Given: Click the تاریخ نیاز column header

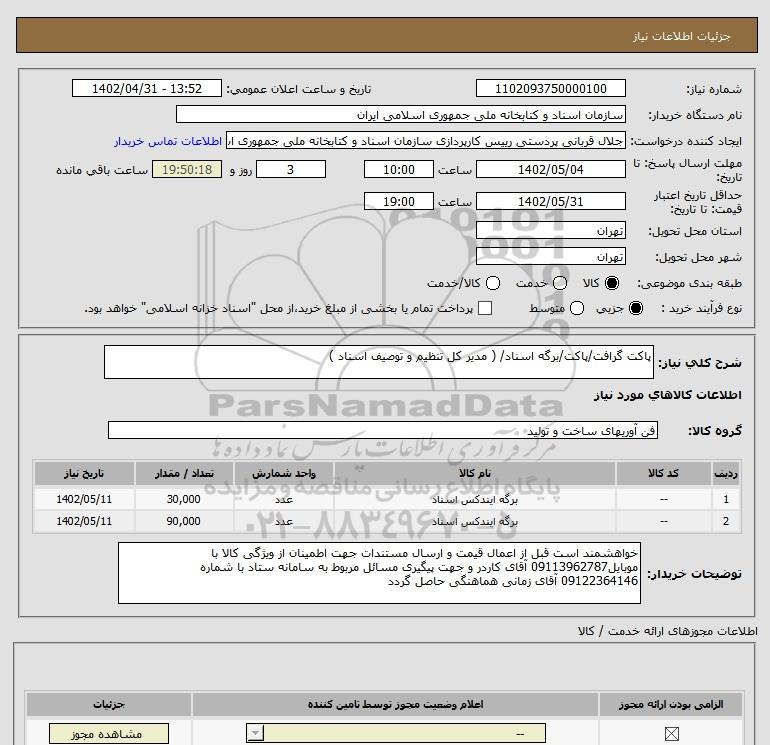Looking at the screenshot, I should point(84,473).
